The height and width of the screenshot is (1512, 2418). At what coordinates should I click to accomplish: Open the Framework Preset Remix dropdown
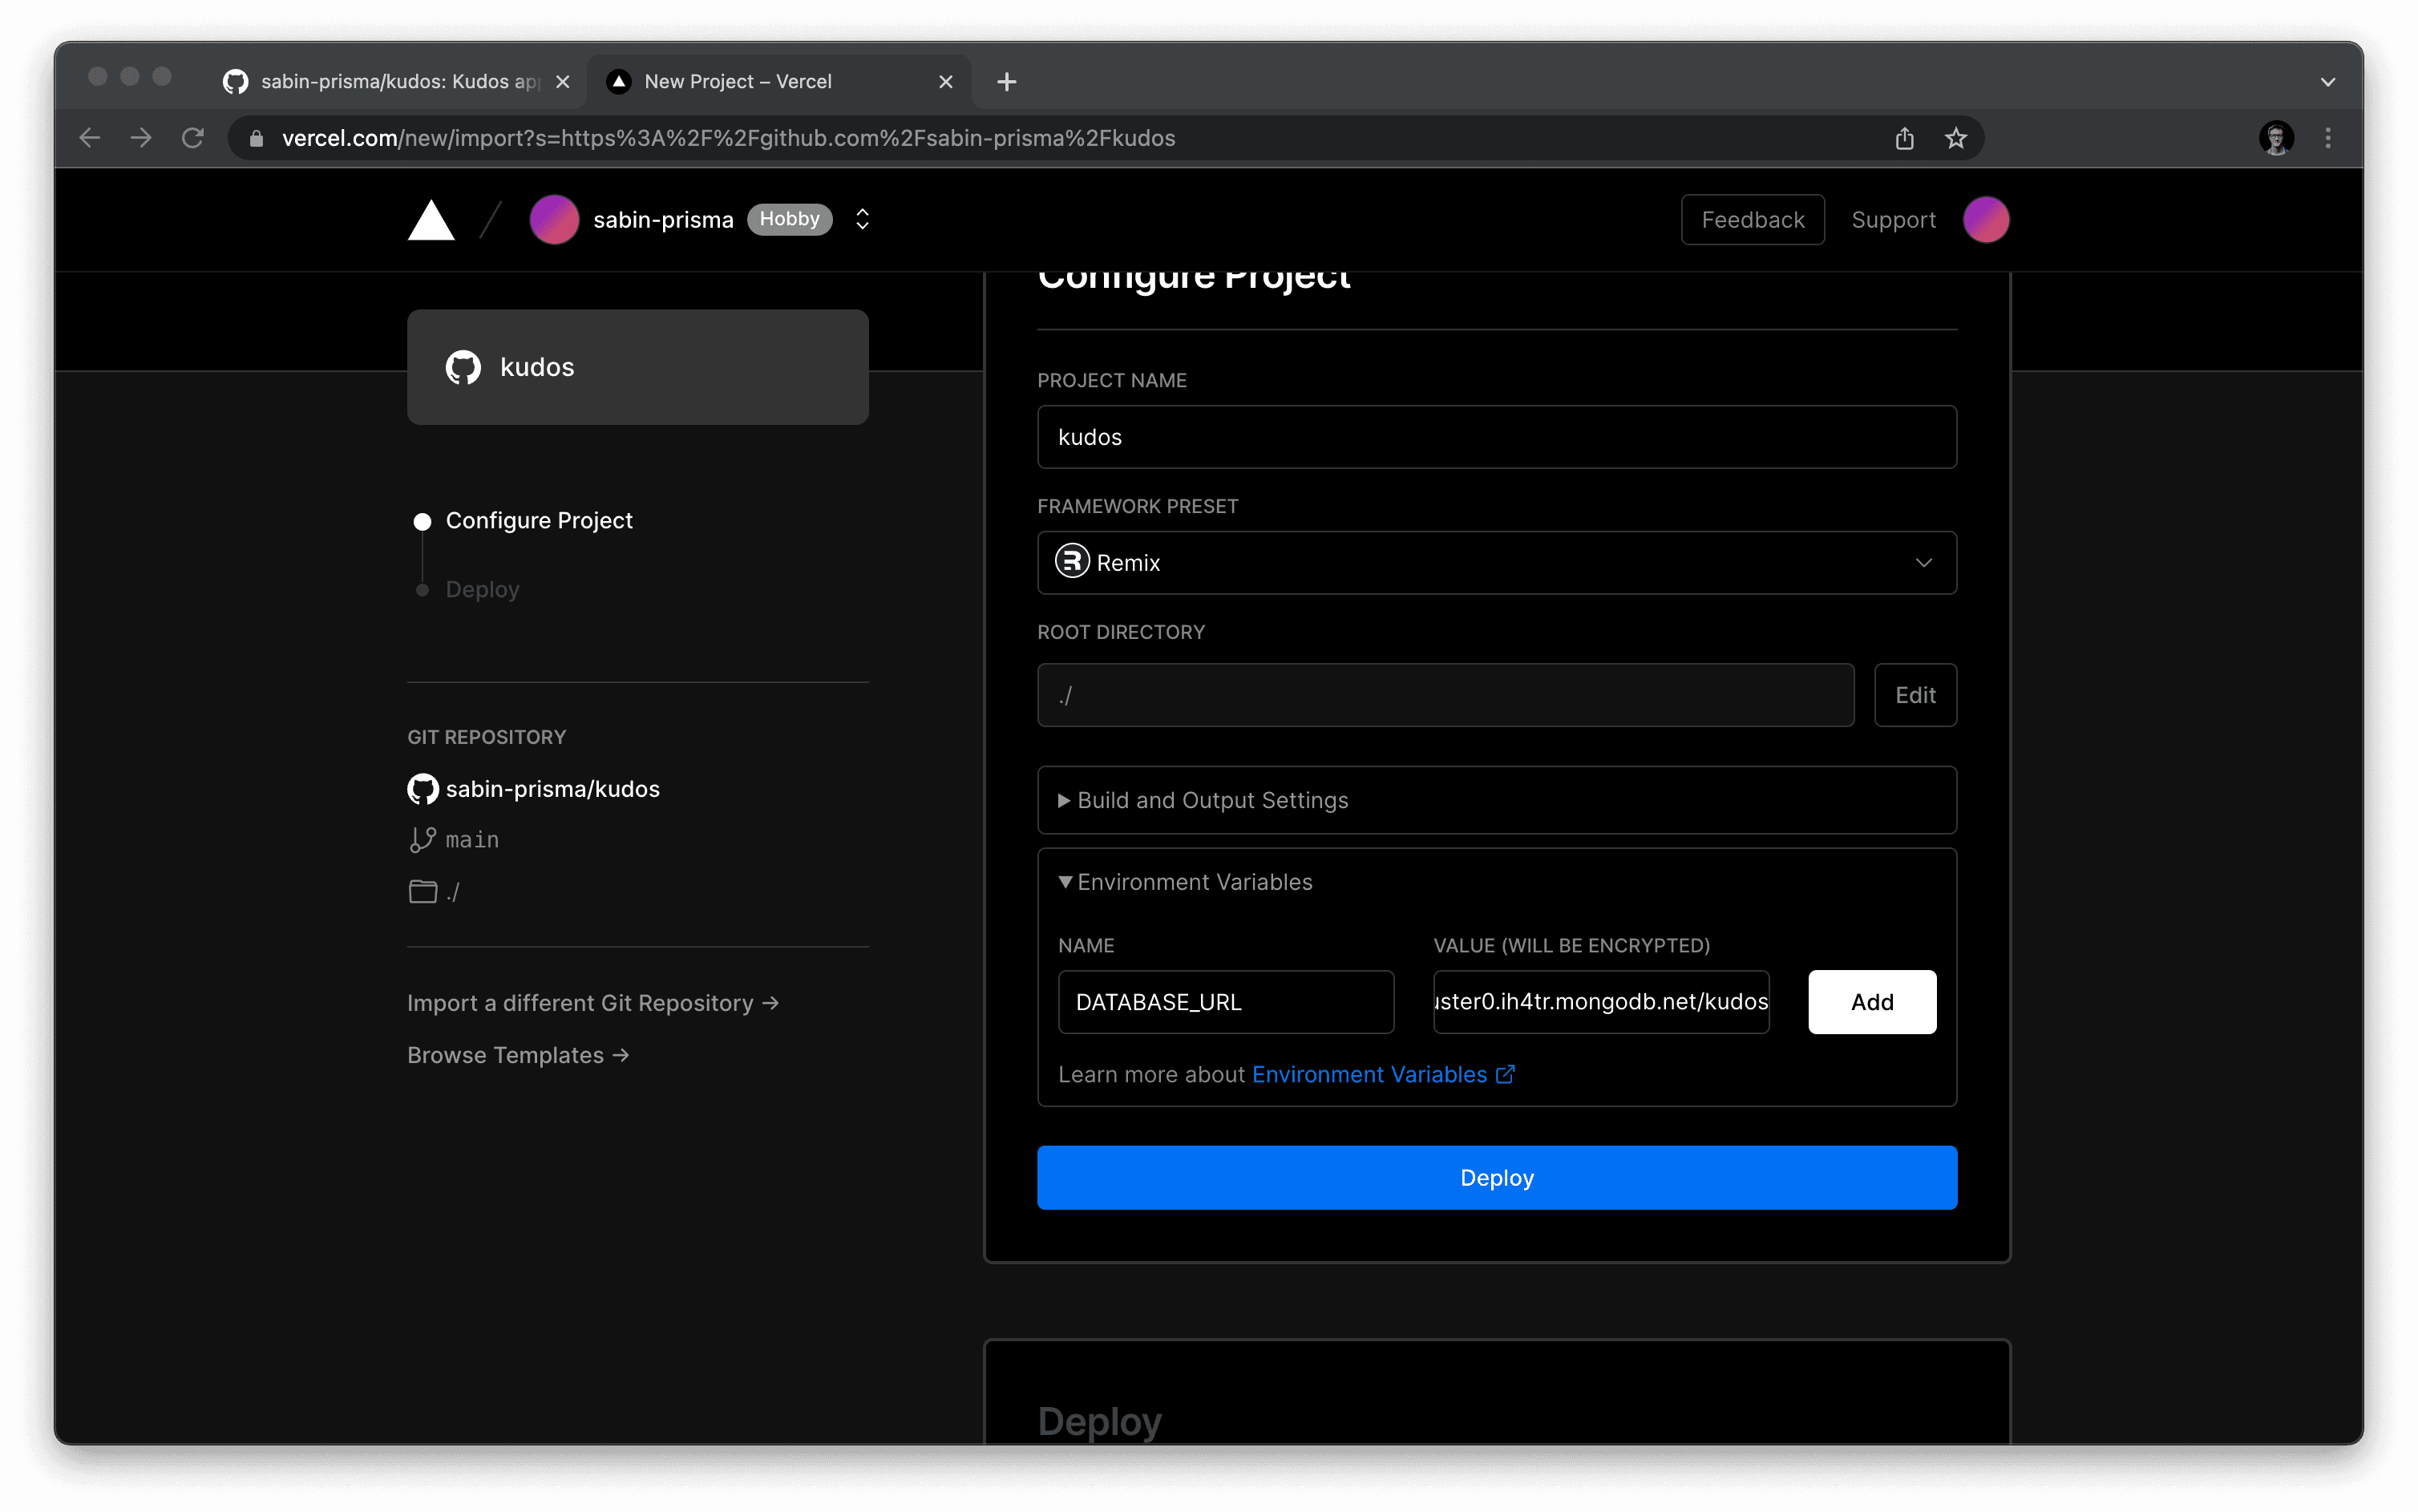[1496, 563]
